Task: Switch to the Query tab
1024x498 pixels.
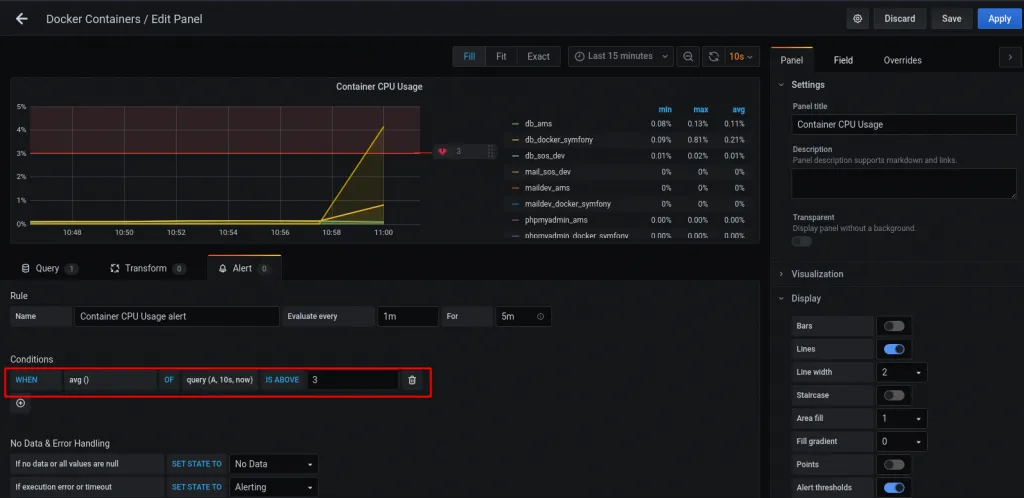Action: pos(49,268)
